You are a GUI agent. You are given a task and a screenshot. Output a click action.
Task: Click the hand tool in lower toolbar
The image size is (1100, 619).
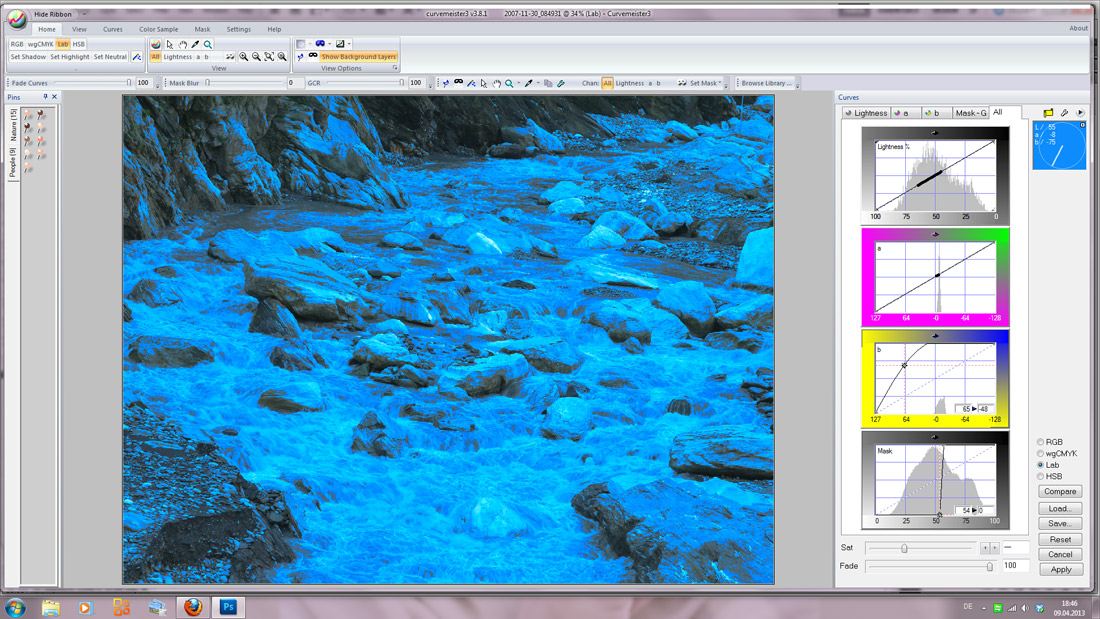tap(497, 83)
